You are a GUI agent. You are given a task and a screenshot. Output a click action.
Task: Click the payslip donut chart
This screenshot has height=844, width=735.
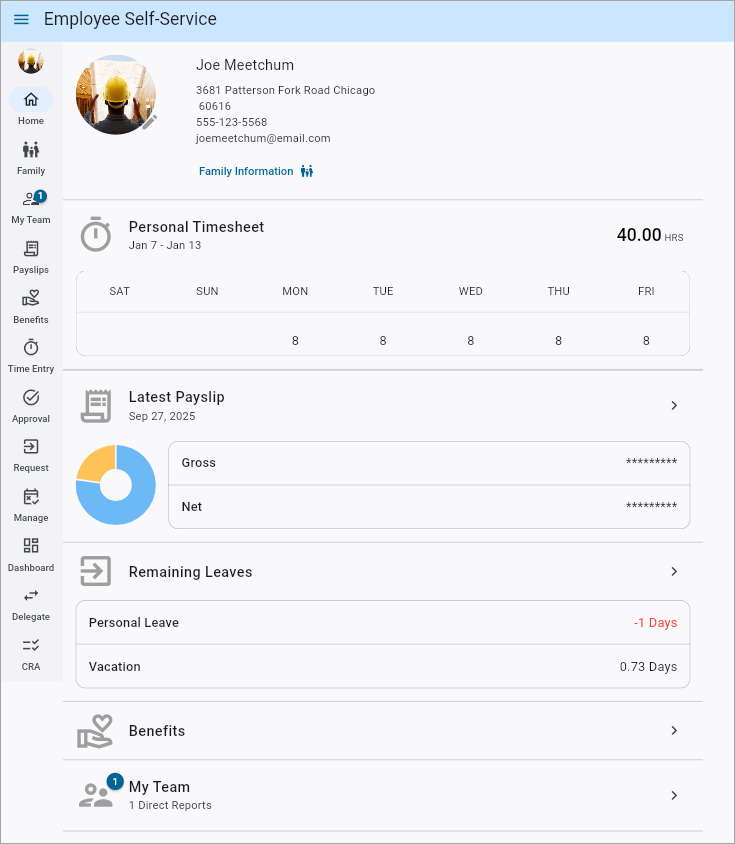point(116,485)
